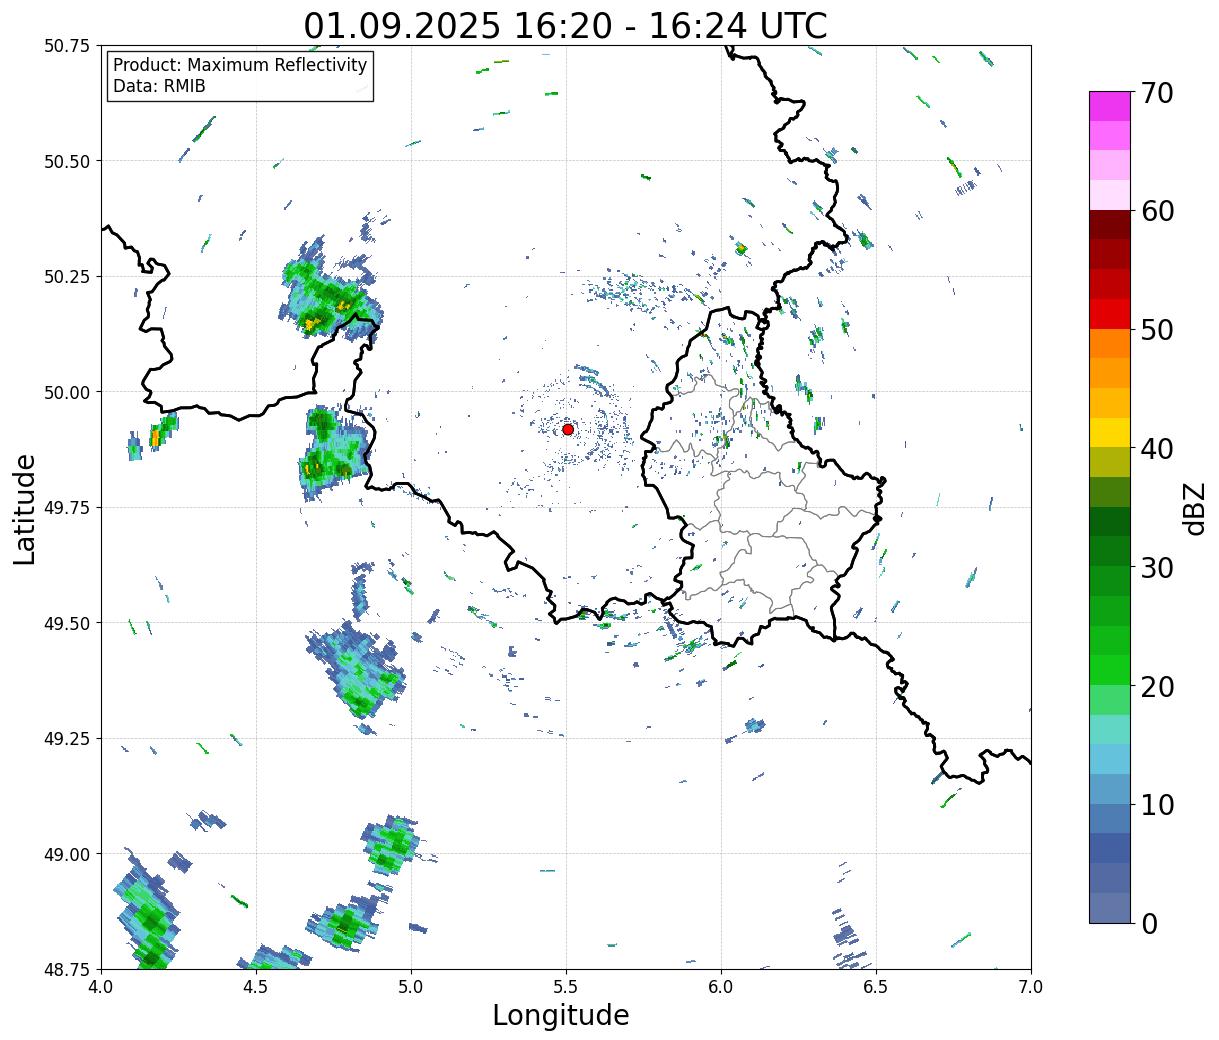The height and width of the screenshot is (1040, 1219).
Task: Click the 50.75 latitude tick label
Action: coord(67,46)
